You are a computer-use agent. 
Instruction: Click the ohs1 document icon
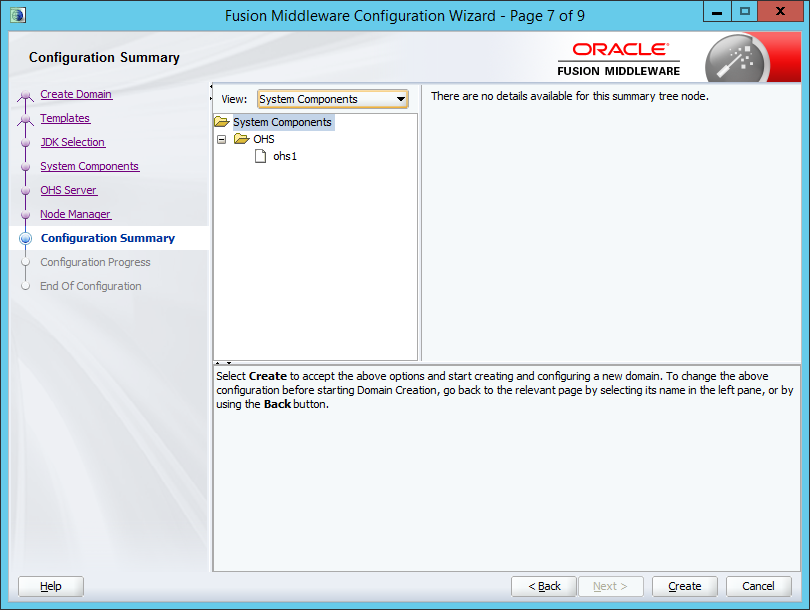tap(261, 156)
